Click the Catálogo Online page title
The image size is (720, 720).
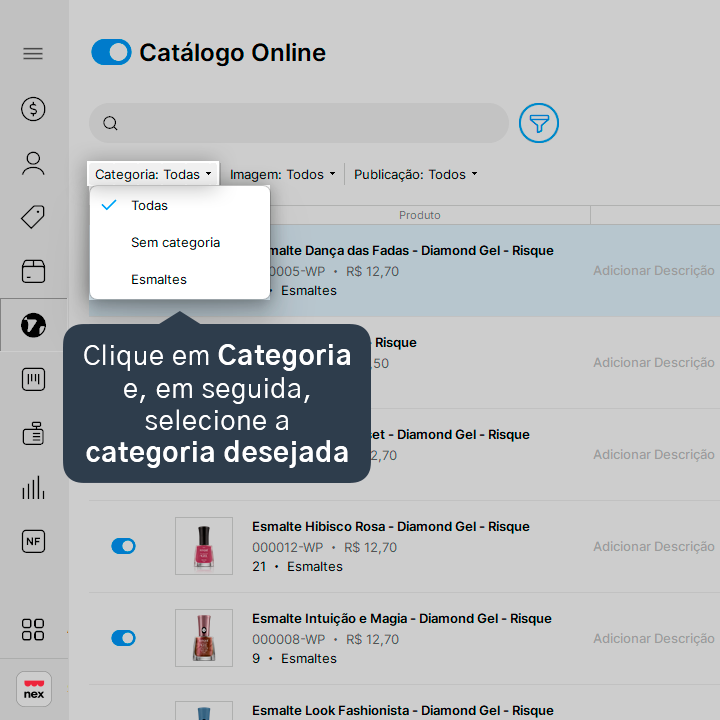click(x=232, y=52)
